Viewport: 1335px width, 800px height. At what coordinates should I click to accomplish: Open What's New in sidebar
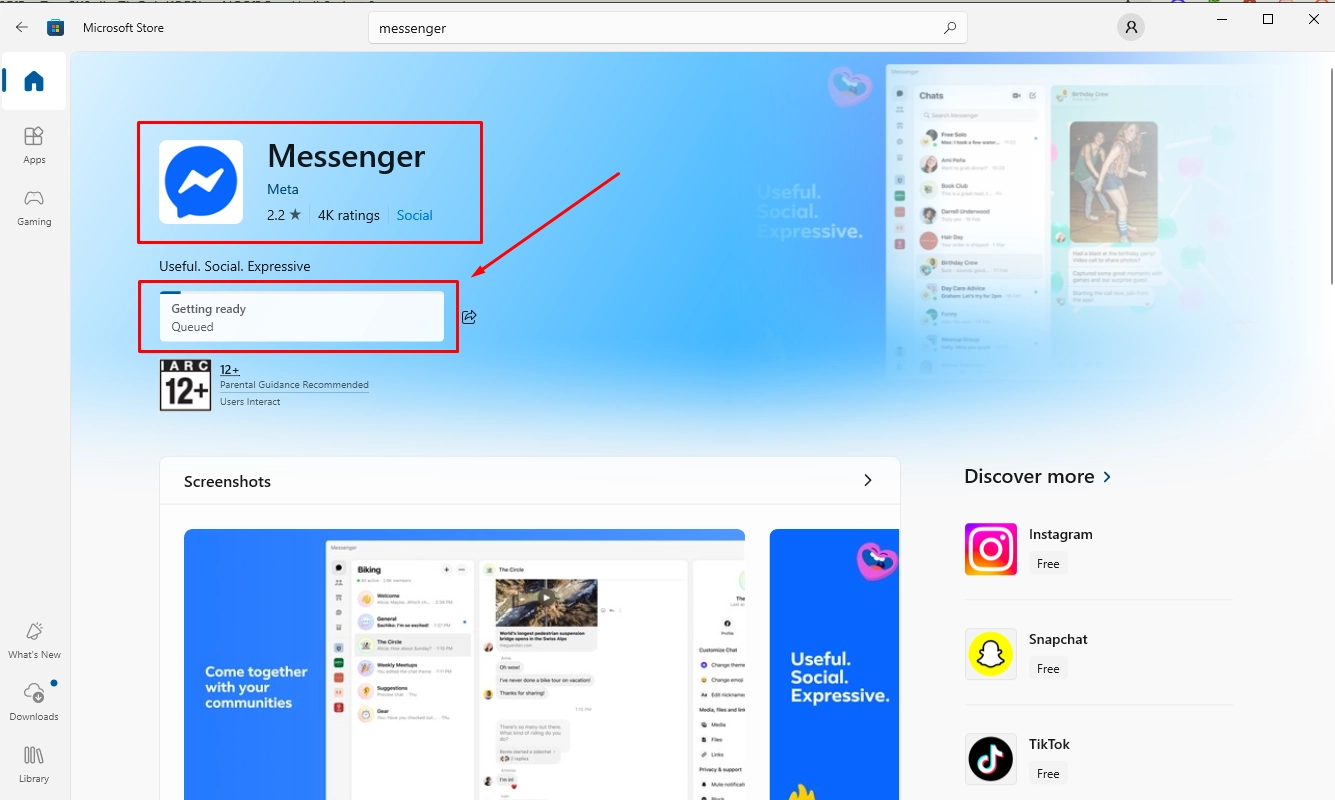(x=34, y=640)
